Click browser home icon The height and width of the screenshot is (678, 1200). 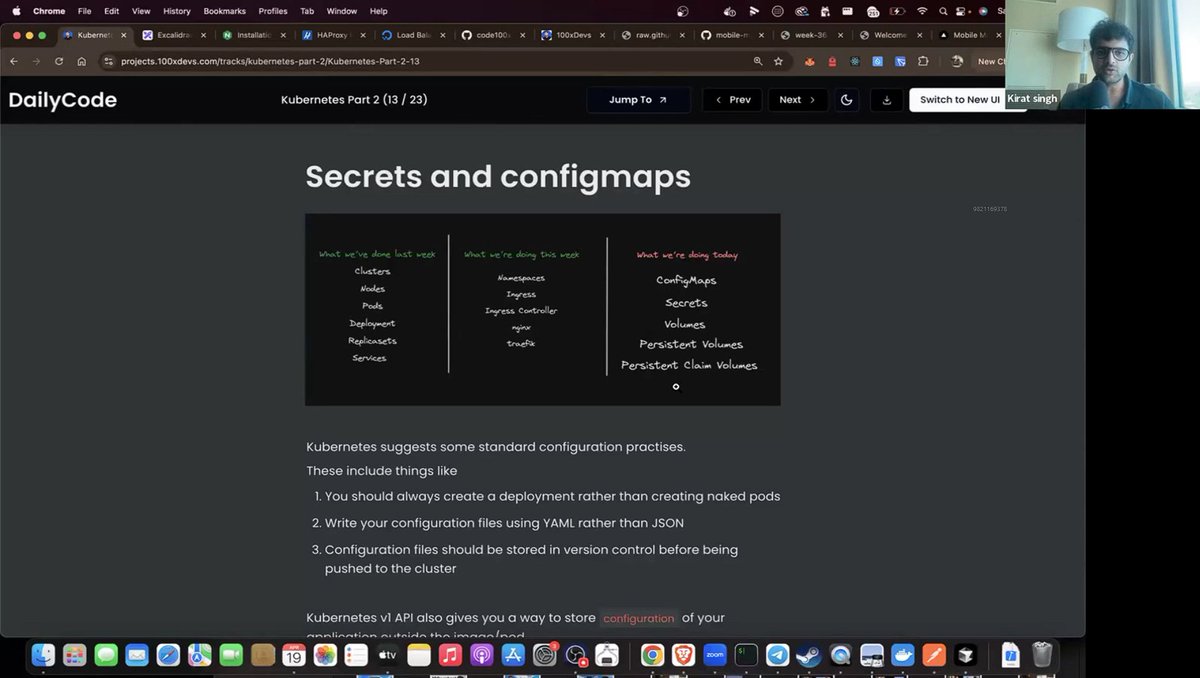[82, 61]
